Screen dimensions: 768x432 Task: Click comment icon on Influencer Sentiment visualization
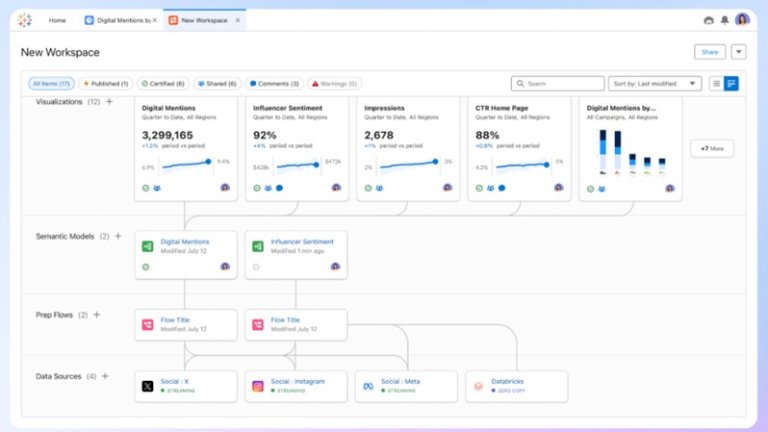click(x=279, y=188)
